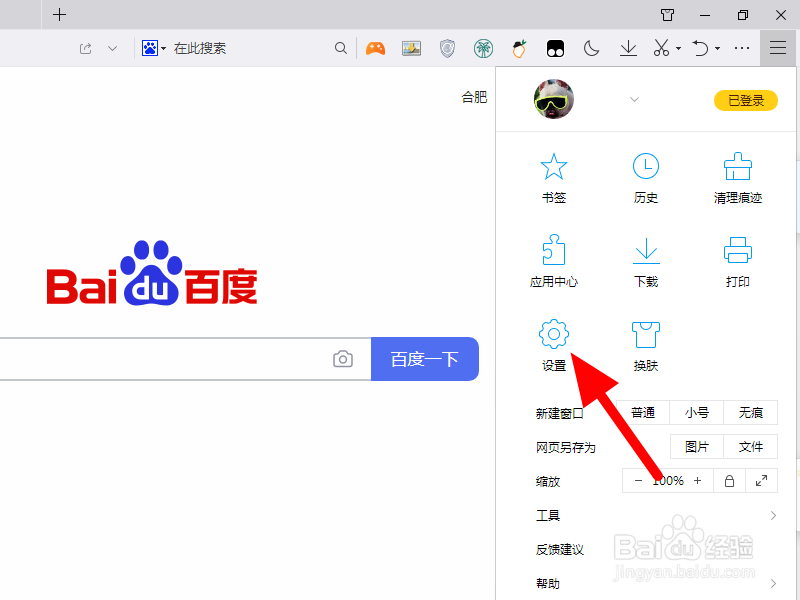
Task: Click the undo restore arrow icon
Action: click(x=701, y=48)
